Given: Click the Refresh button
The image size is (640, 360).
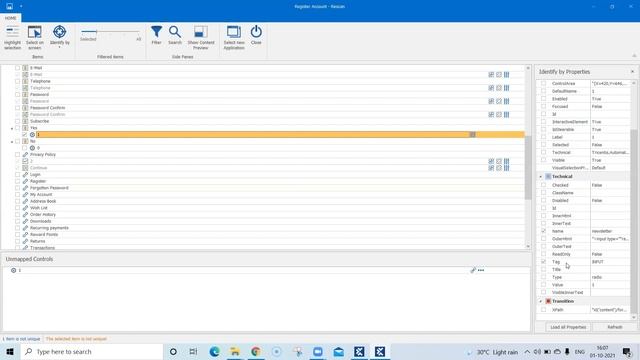Looking at the screenshot, I should click(615, 327).
